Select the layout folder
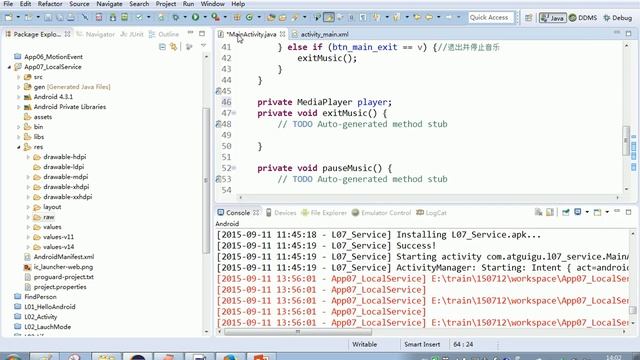This screenshot has height=360, width=640. 52,207
